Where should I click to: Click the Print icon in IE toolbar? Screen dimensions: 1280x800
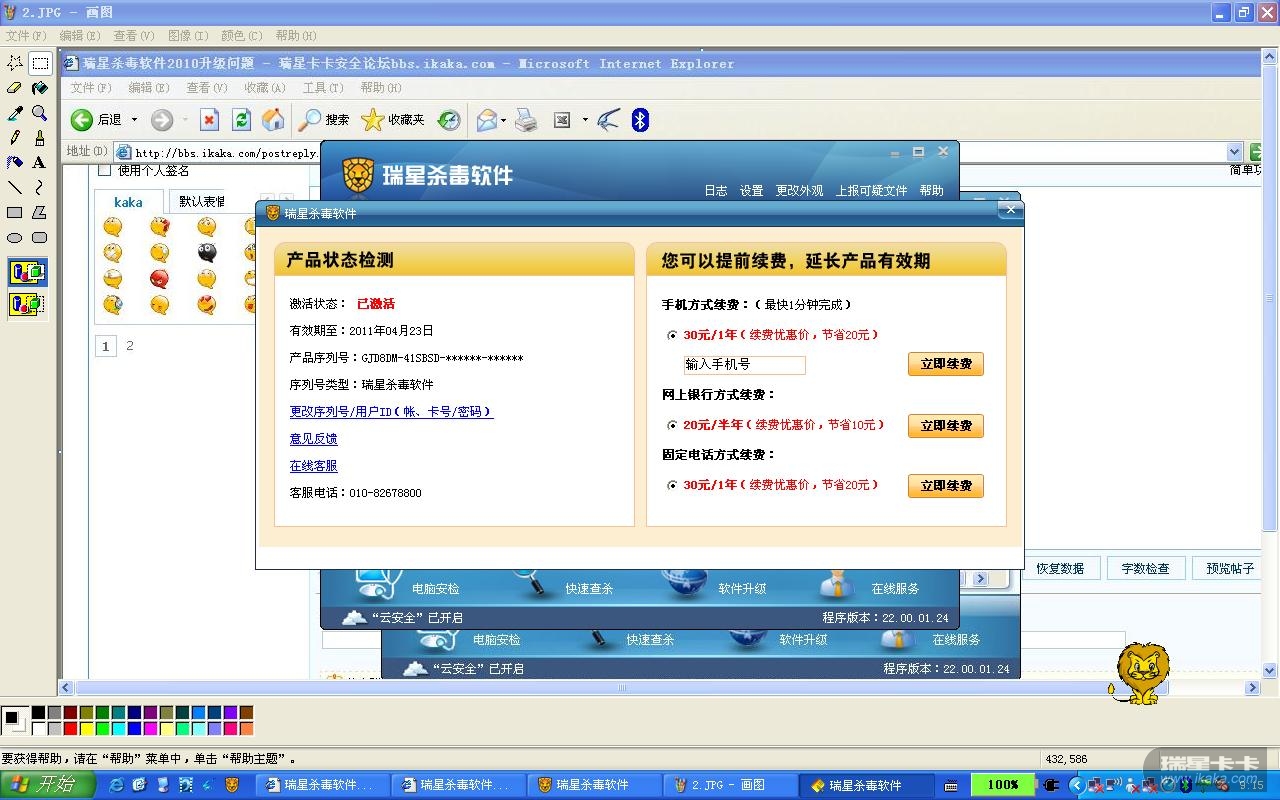click(x=527, y=120)
